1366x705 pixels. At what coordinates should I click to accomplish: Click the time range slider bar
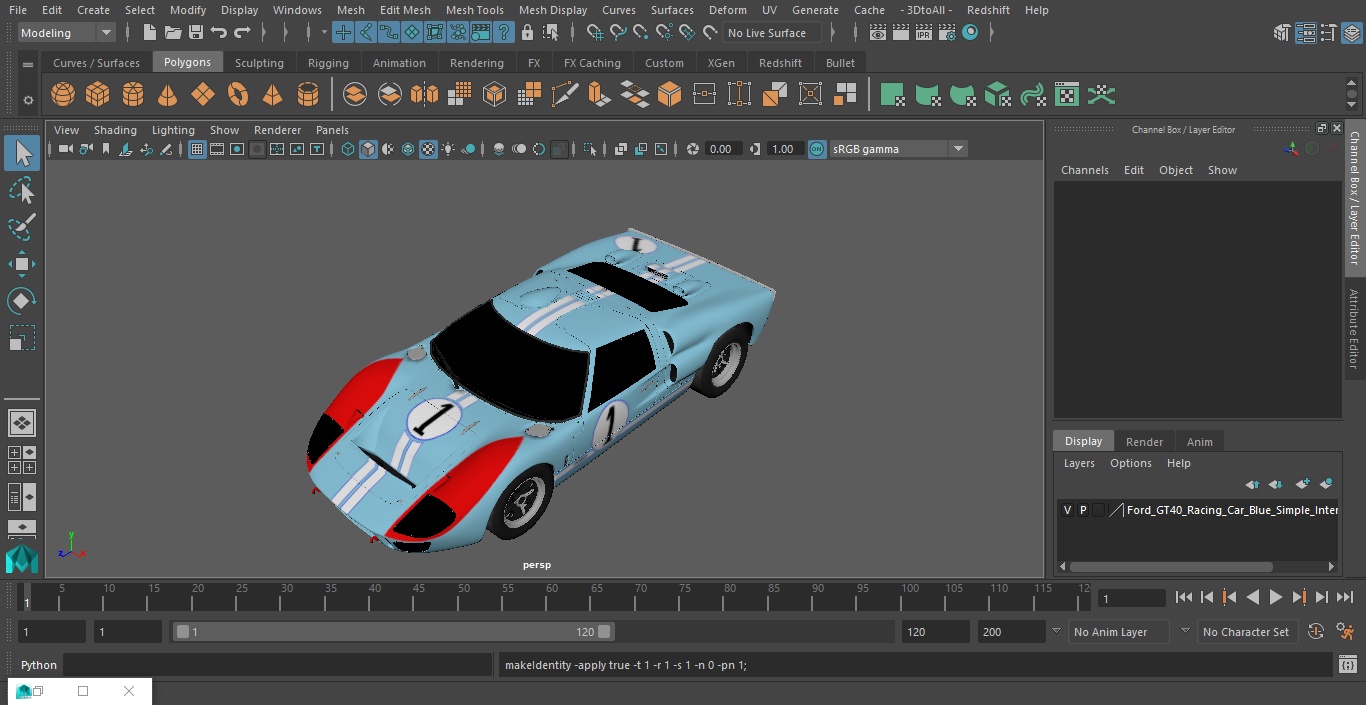[x=393, y=632]
